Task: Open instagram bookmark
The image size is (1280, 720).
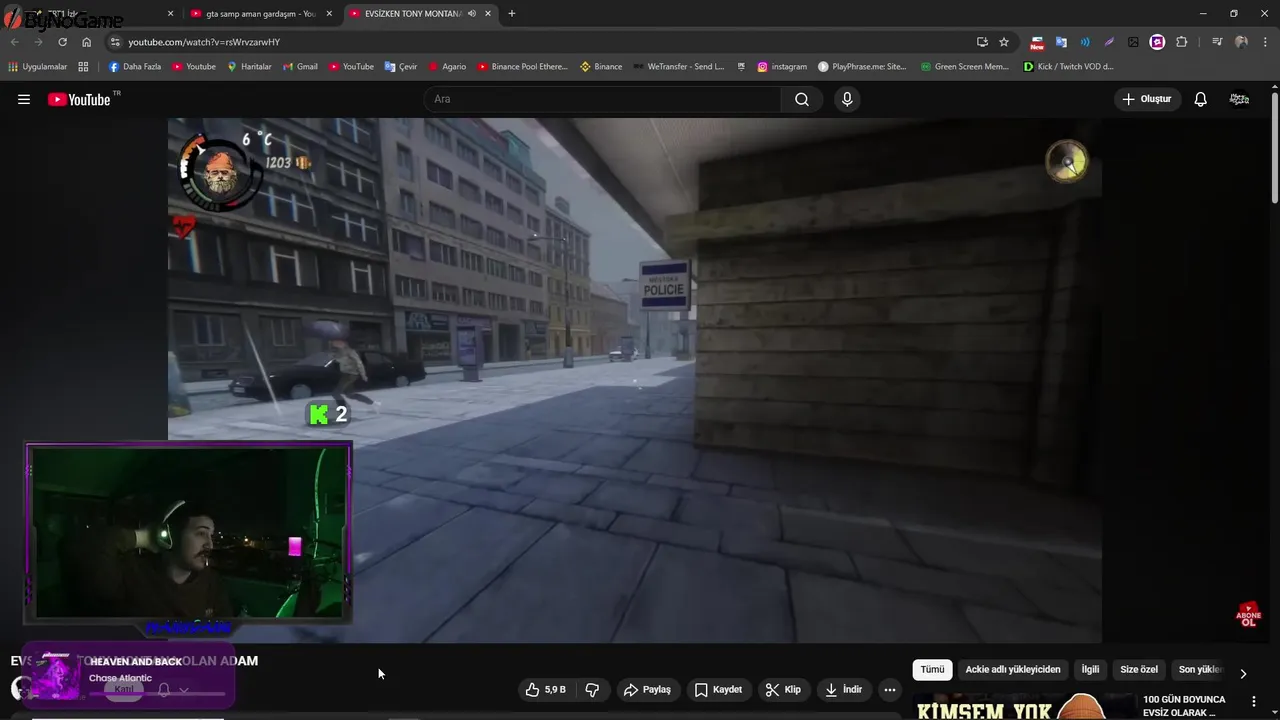Action: (x=782, y=67)
